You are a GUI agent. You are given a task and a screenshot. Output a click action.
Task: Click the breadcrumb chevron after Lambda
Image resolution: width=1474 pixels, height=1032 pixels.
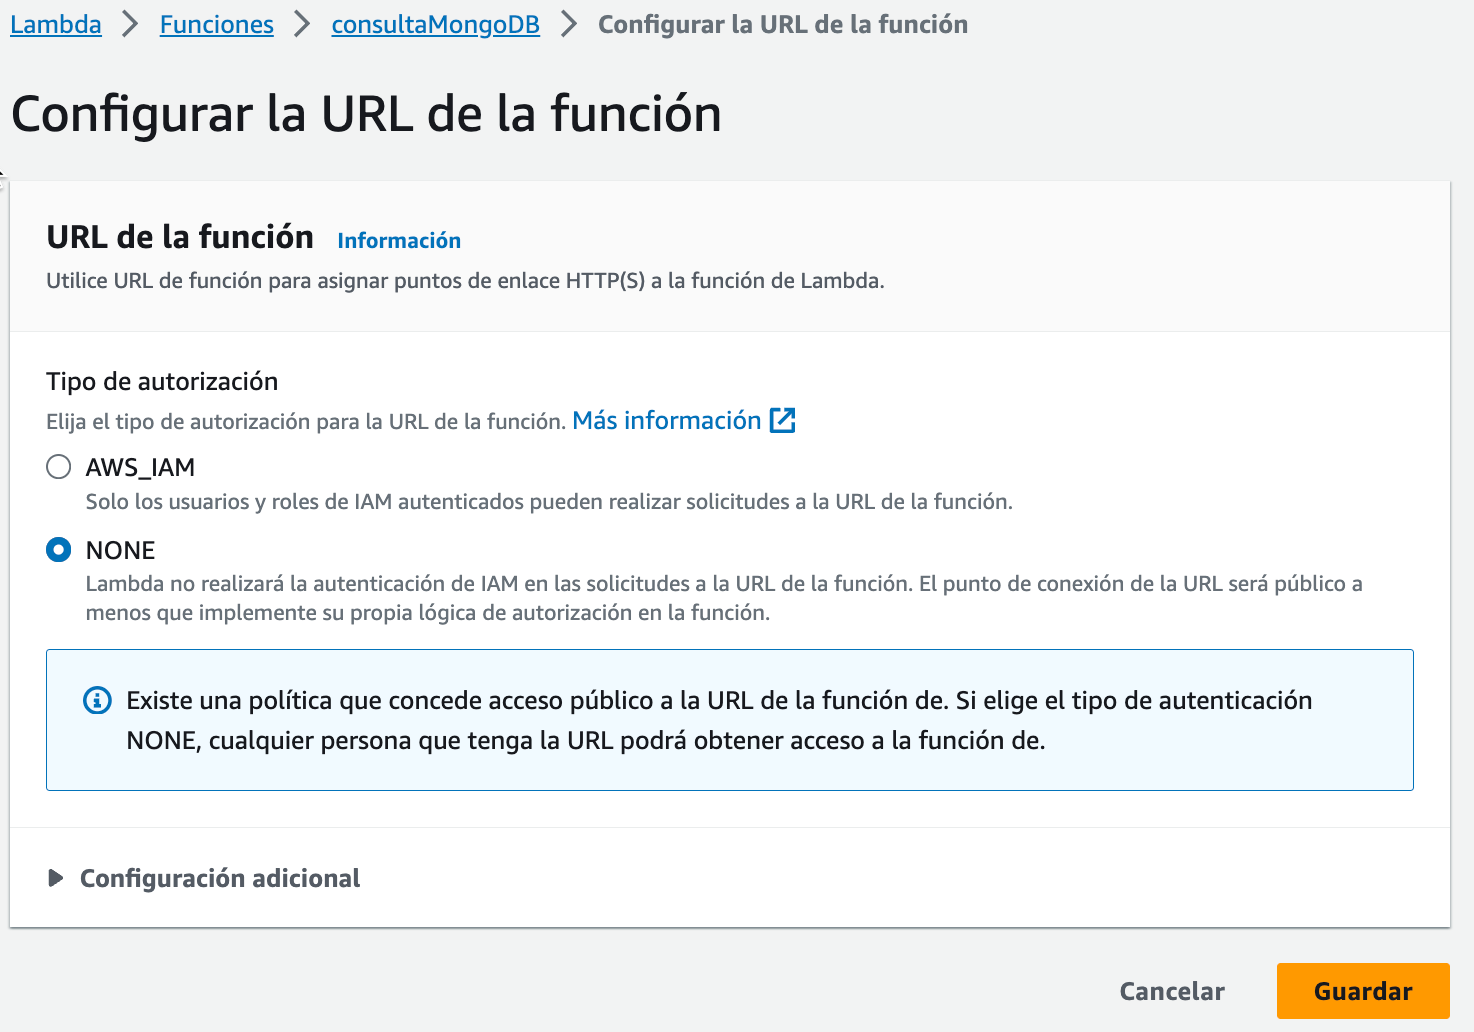[130, 24]
